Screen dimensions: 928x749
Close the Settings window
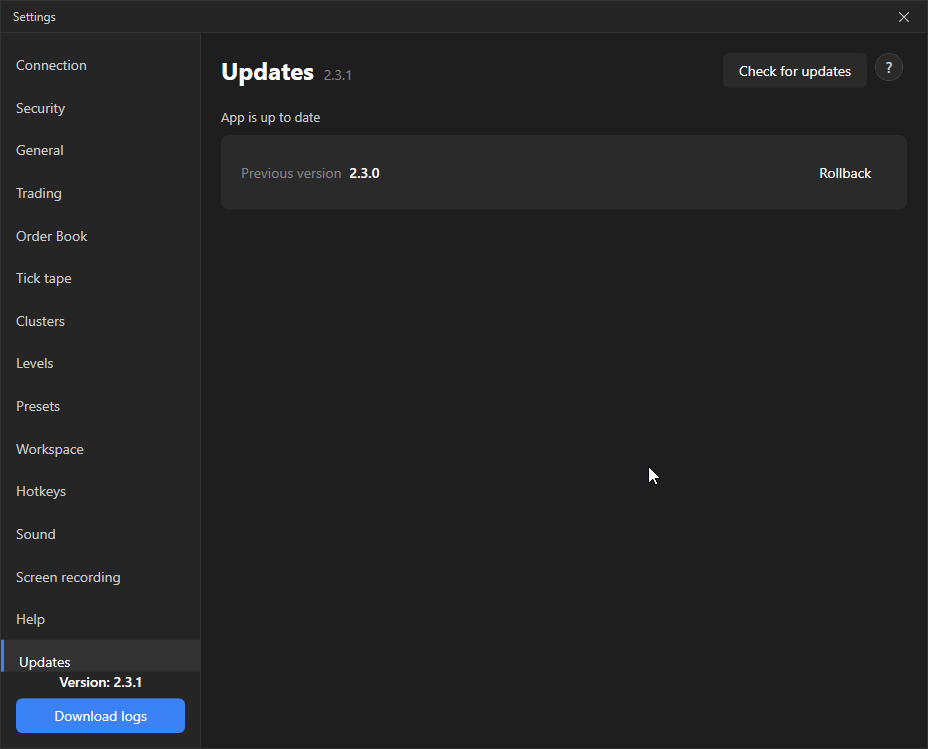pos(904,17)
